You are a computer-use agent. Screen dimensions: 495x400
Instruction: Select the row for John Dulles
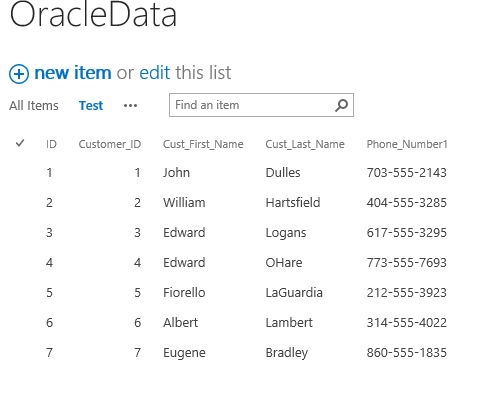click(247, 173)
